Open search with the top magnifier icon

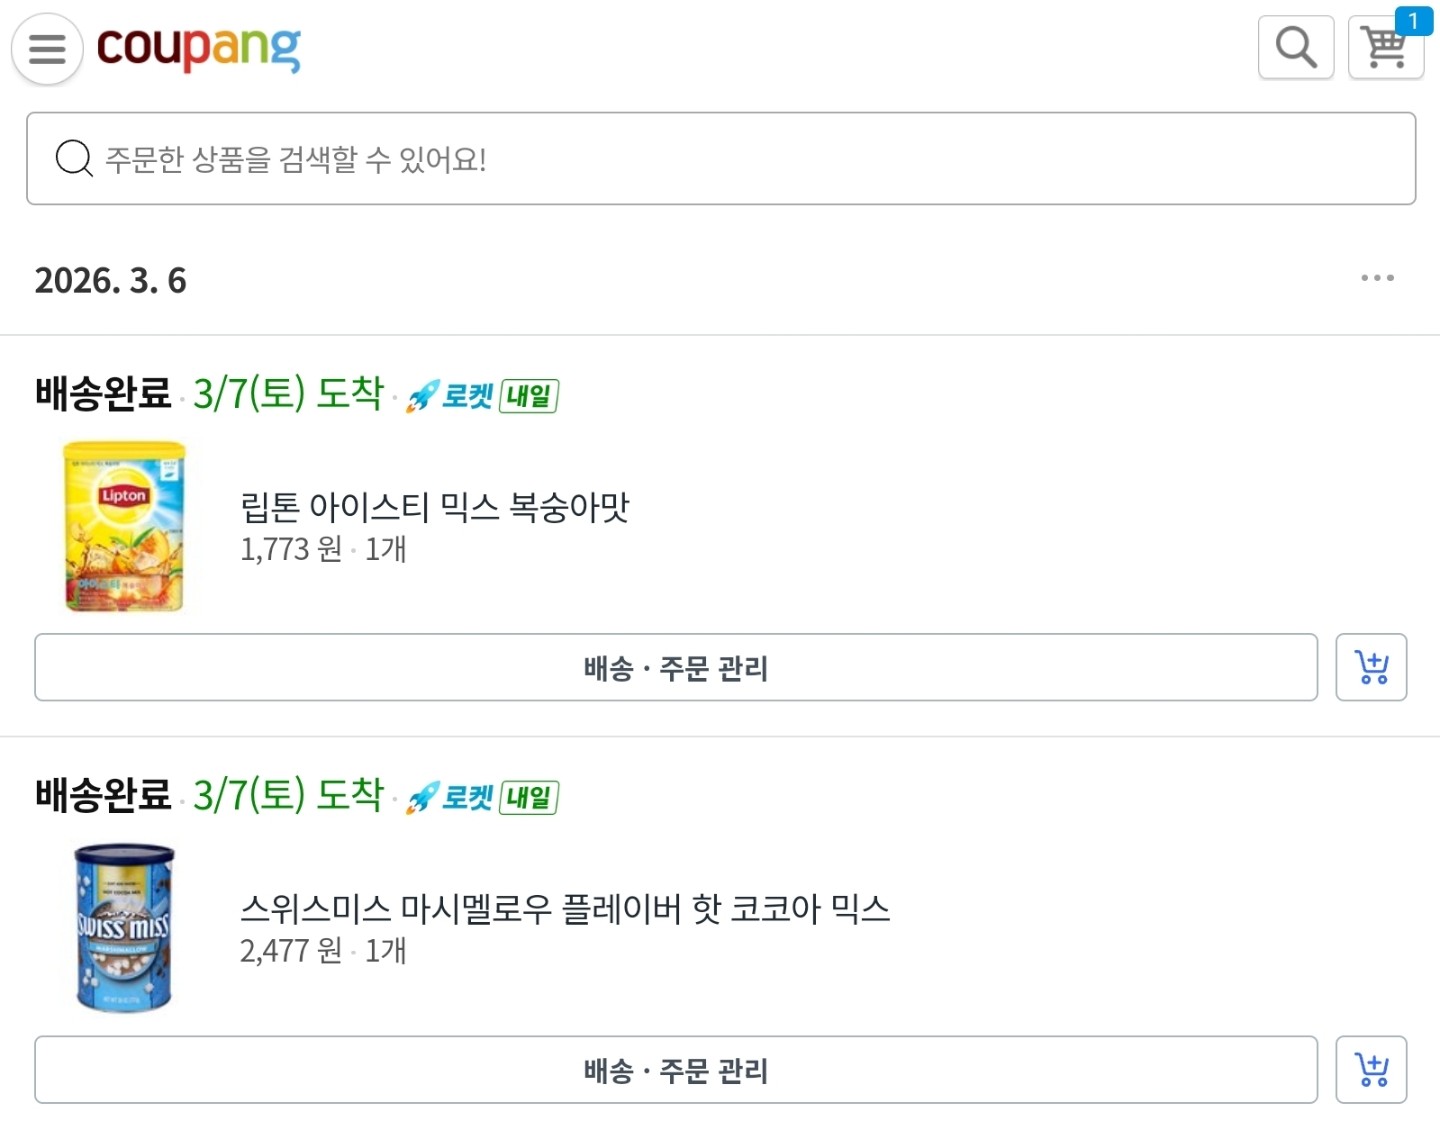coord(1295,47)
